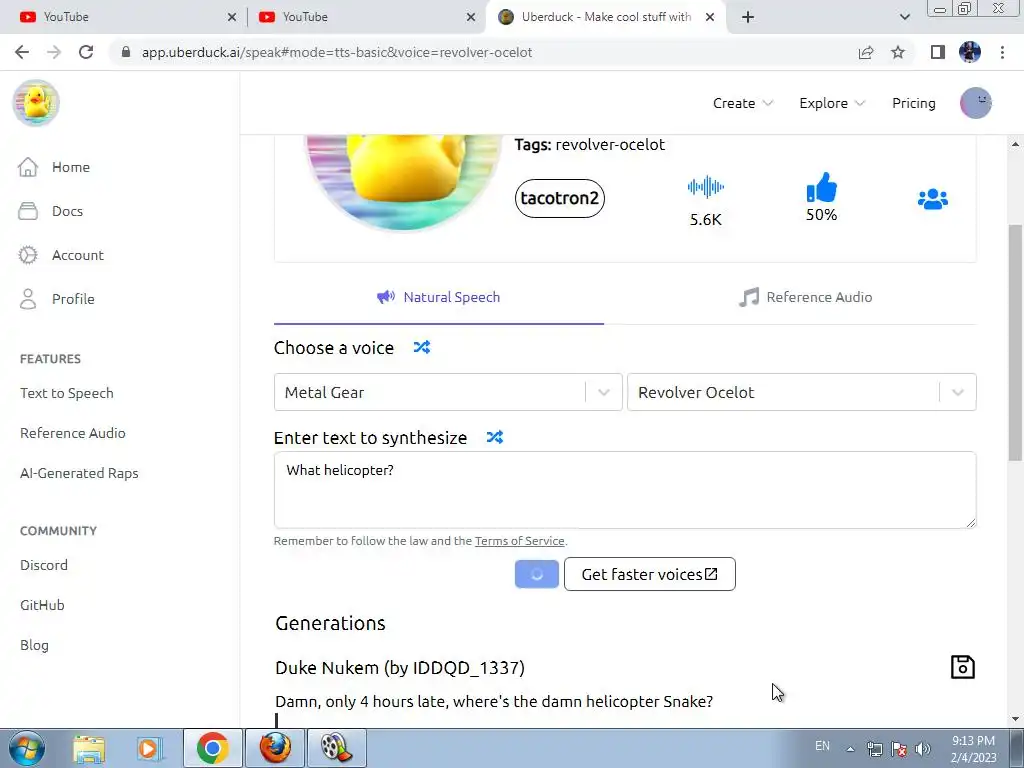The width and height of the screenshot is (1024, 768).
Task: Reload the page in Chrome
Action: 86,52
